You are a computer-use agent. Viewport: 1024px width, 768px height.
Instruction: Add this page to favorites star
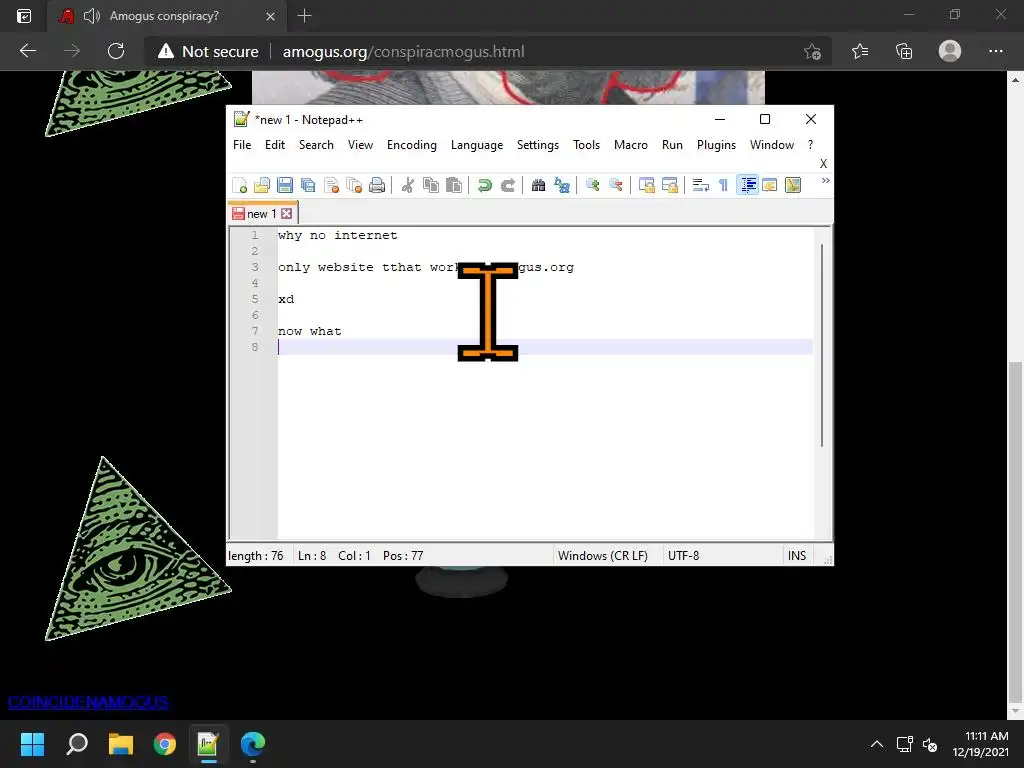pyautogui.click(x=812, y=52)
